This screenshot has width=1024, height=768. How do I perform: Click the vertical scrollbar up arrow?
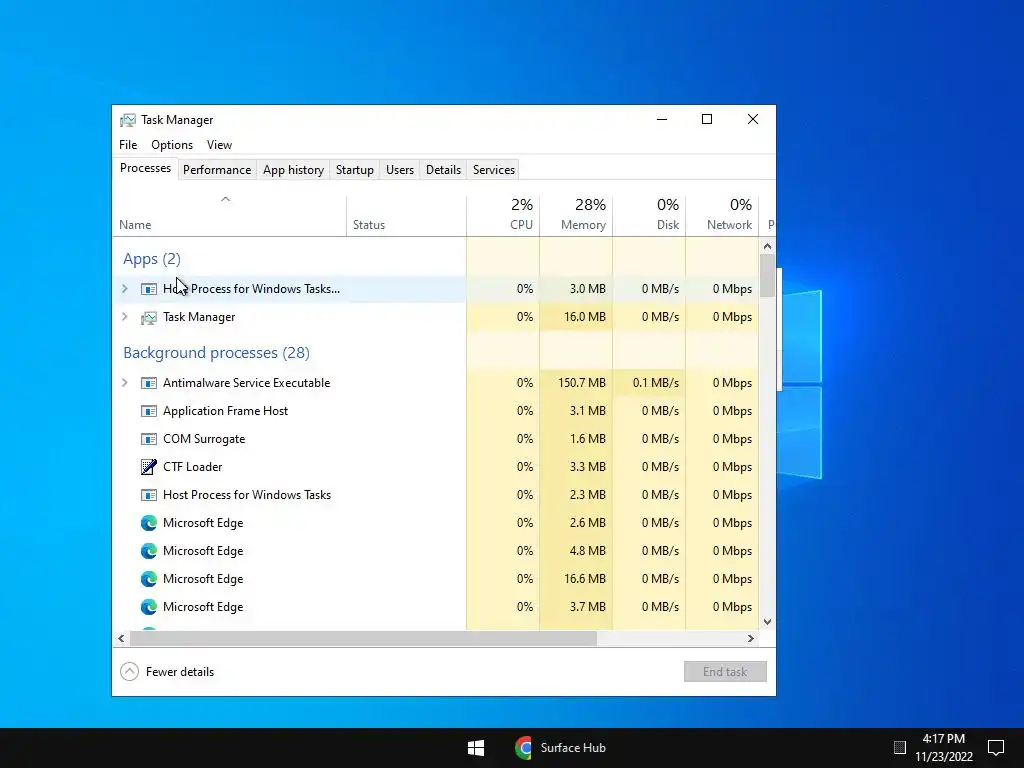coord(767,246)
